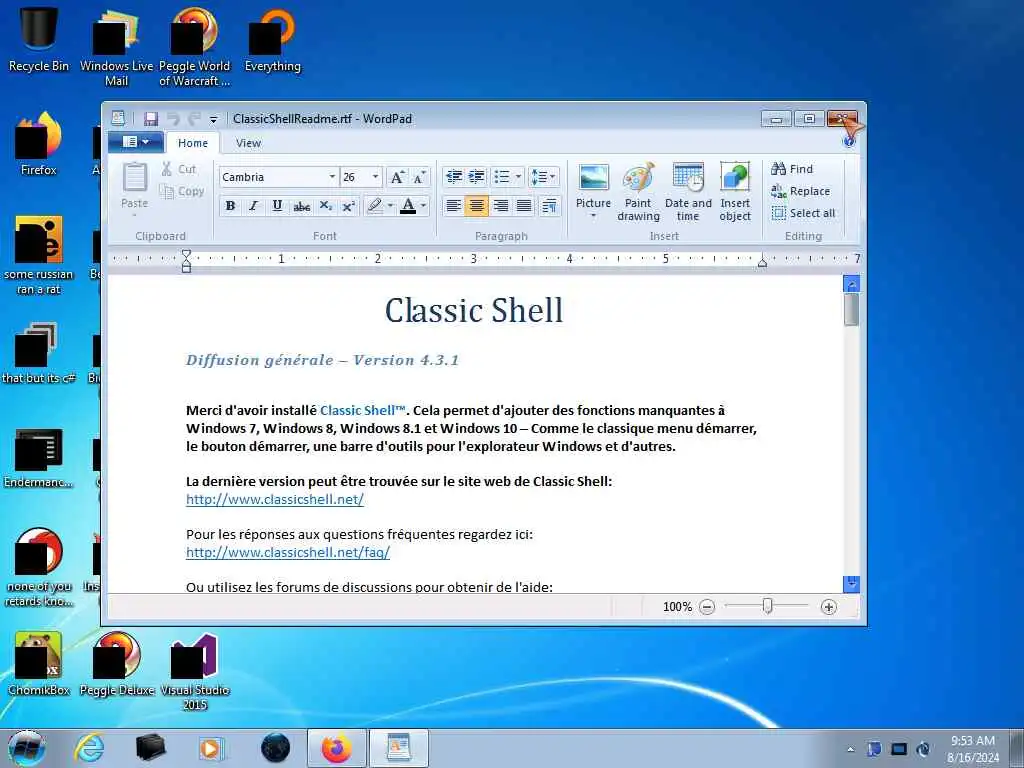Open Windows Media Player from taskbar
This screenshot has width=1024, height=768.
[211, 748]
